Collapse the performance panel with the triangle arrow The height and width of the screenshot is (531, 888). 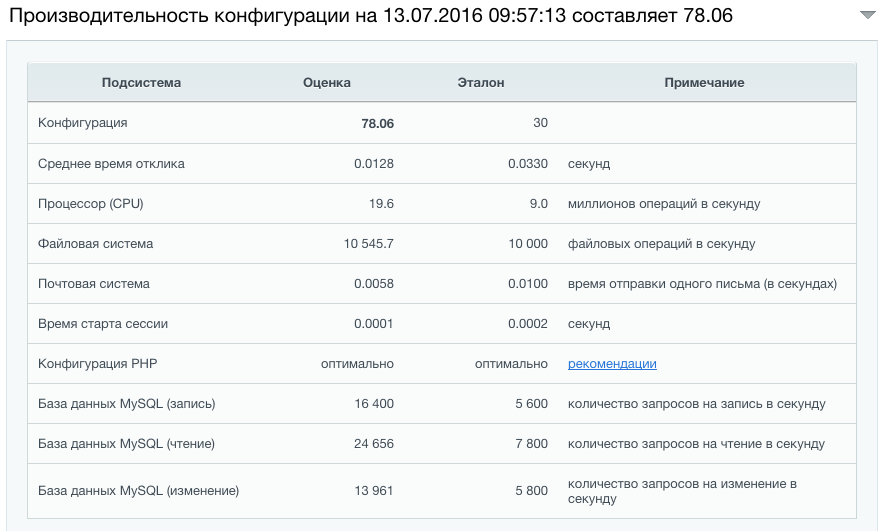tap(867, 15)
